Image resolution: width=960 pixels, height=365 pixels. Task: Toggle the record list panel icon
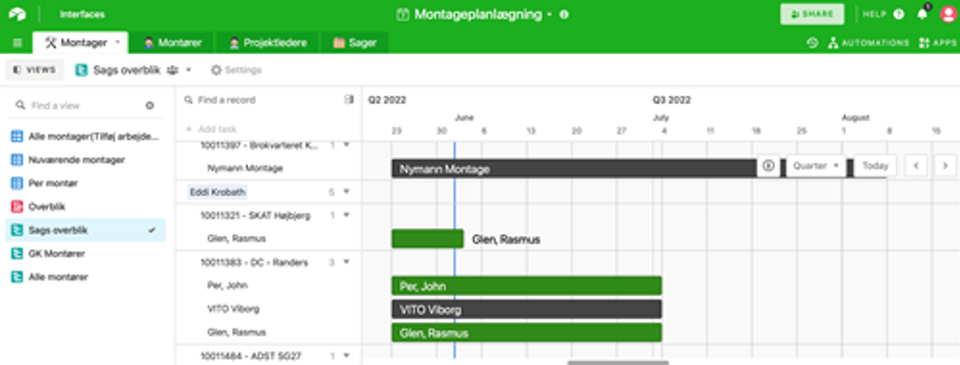pos(349,99)
